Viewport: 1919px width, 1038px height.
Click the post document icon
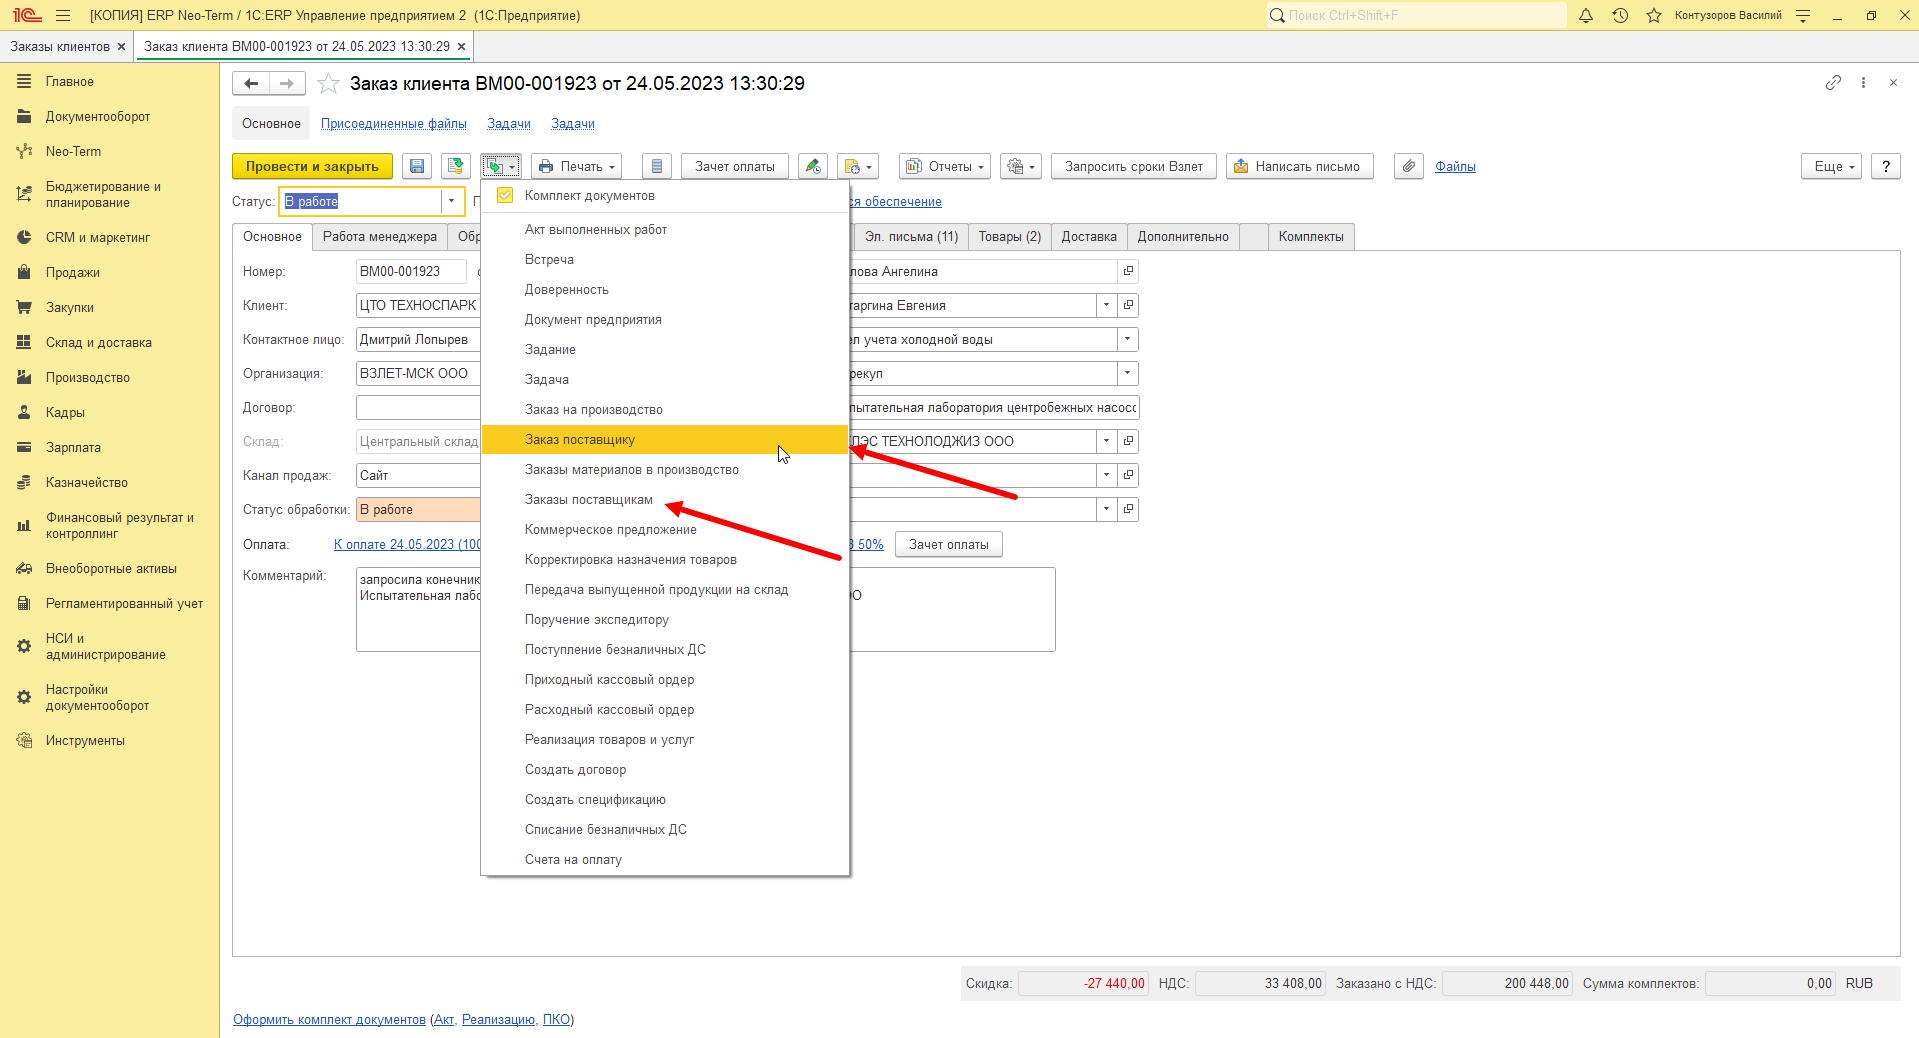pyautogui.click(x=456, y=166)
